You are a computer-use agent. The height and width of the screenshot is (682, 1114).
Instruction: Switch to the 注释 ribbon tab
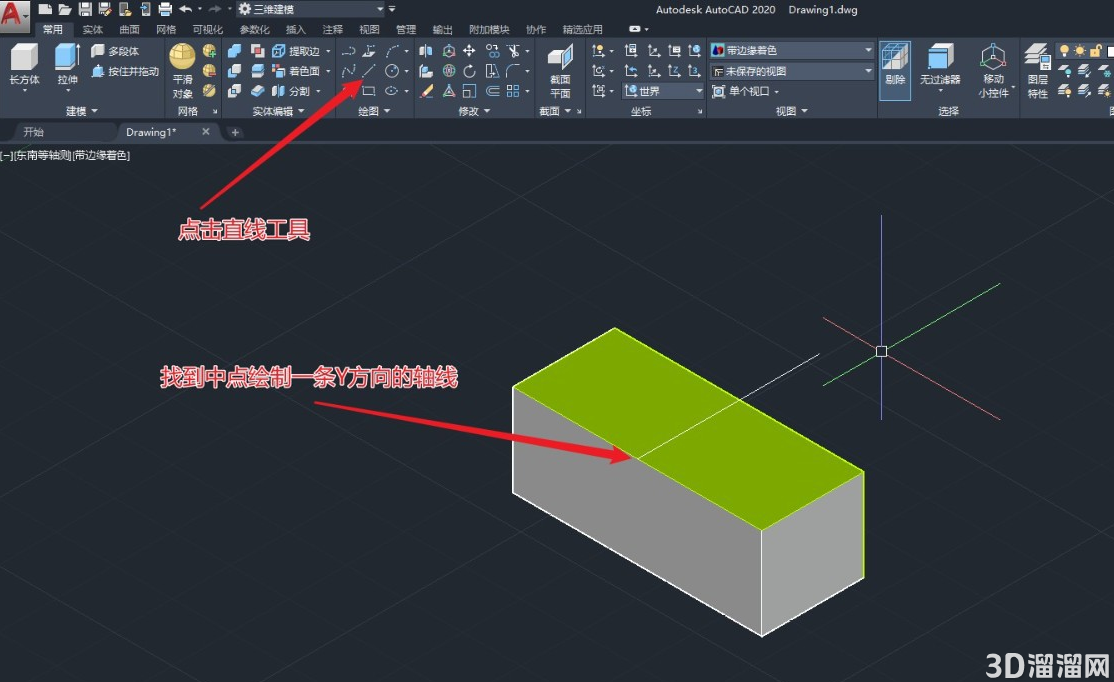pyautogui.click(x=332, y=29)
